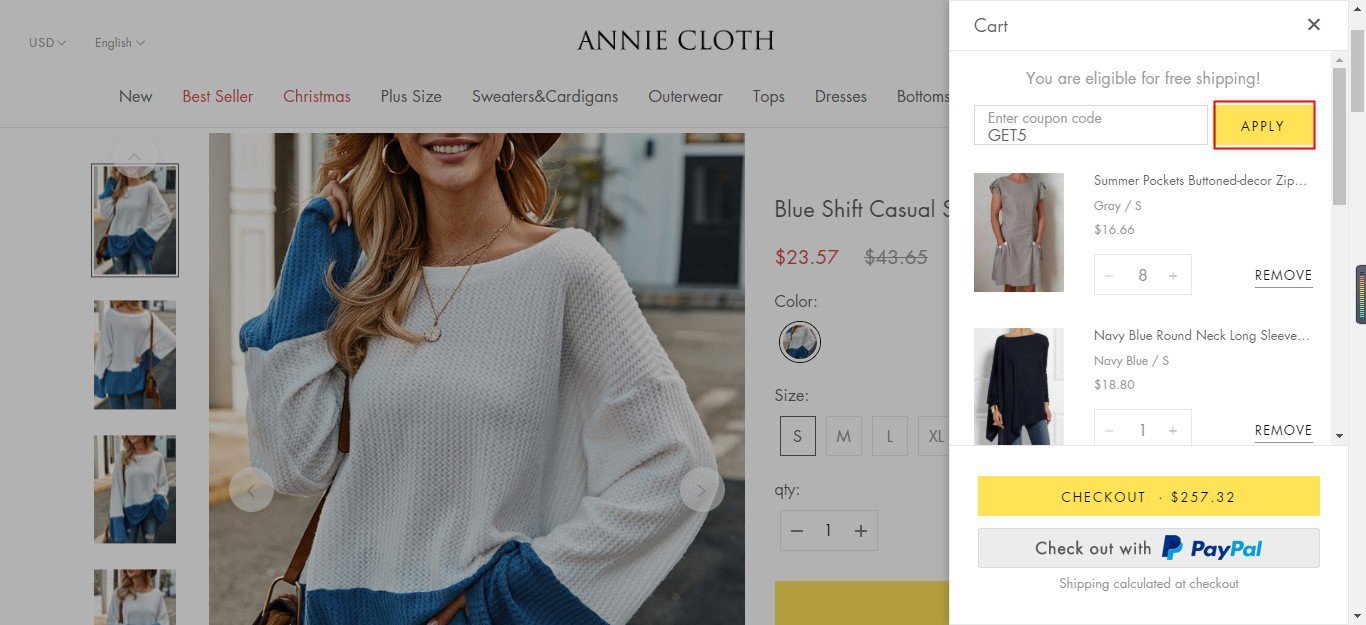
Task: Click plus icon in product qty selector
Action: click(860, 531)
